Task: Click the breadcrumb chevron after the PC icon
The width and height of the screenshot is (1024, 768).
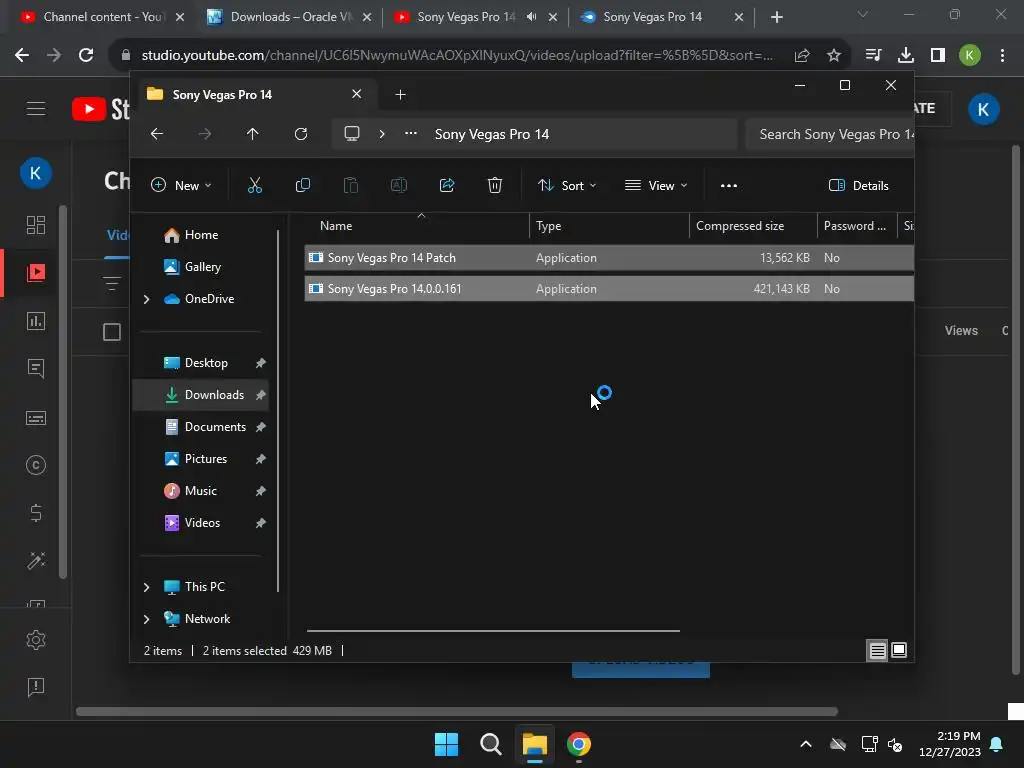Action: (382, 134)
